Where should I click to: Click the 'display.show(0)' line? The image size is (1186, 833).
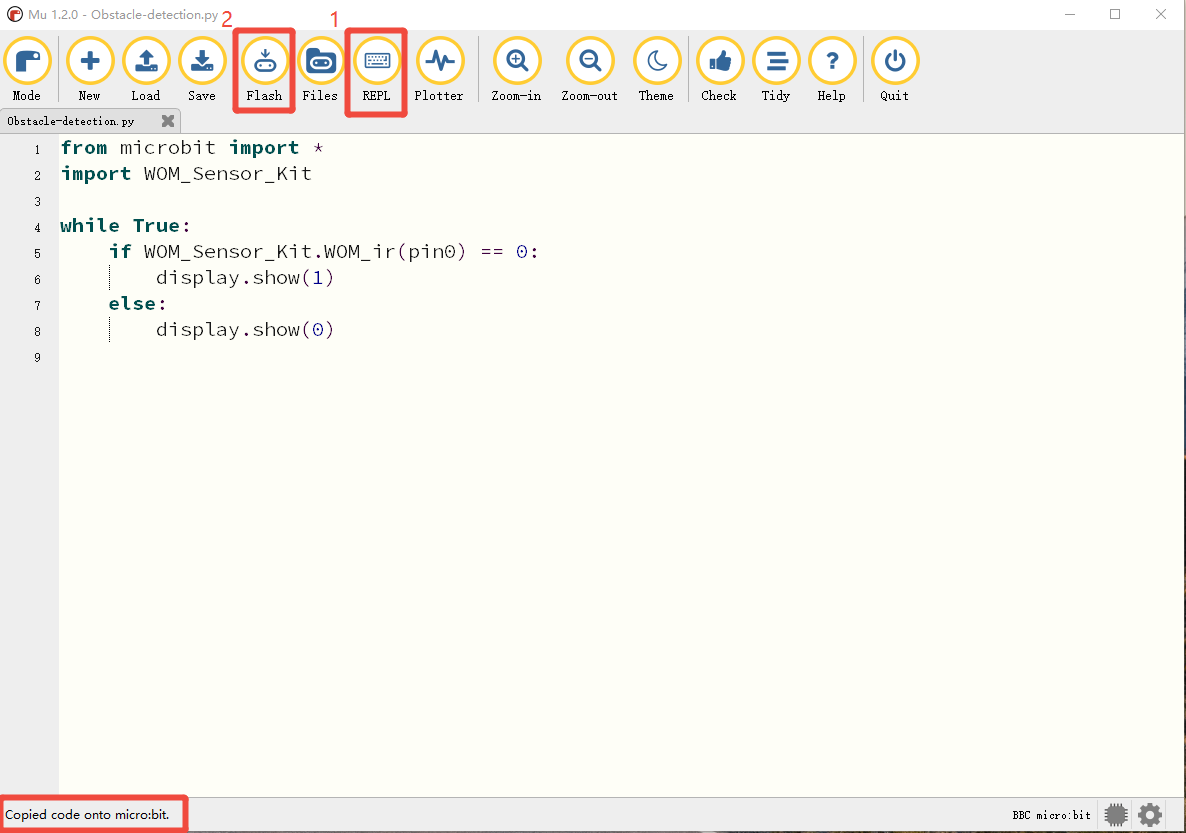tap(245, 330)
